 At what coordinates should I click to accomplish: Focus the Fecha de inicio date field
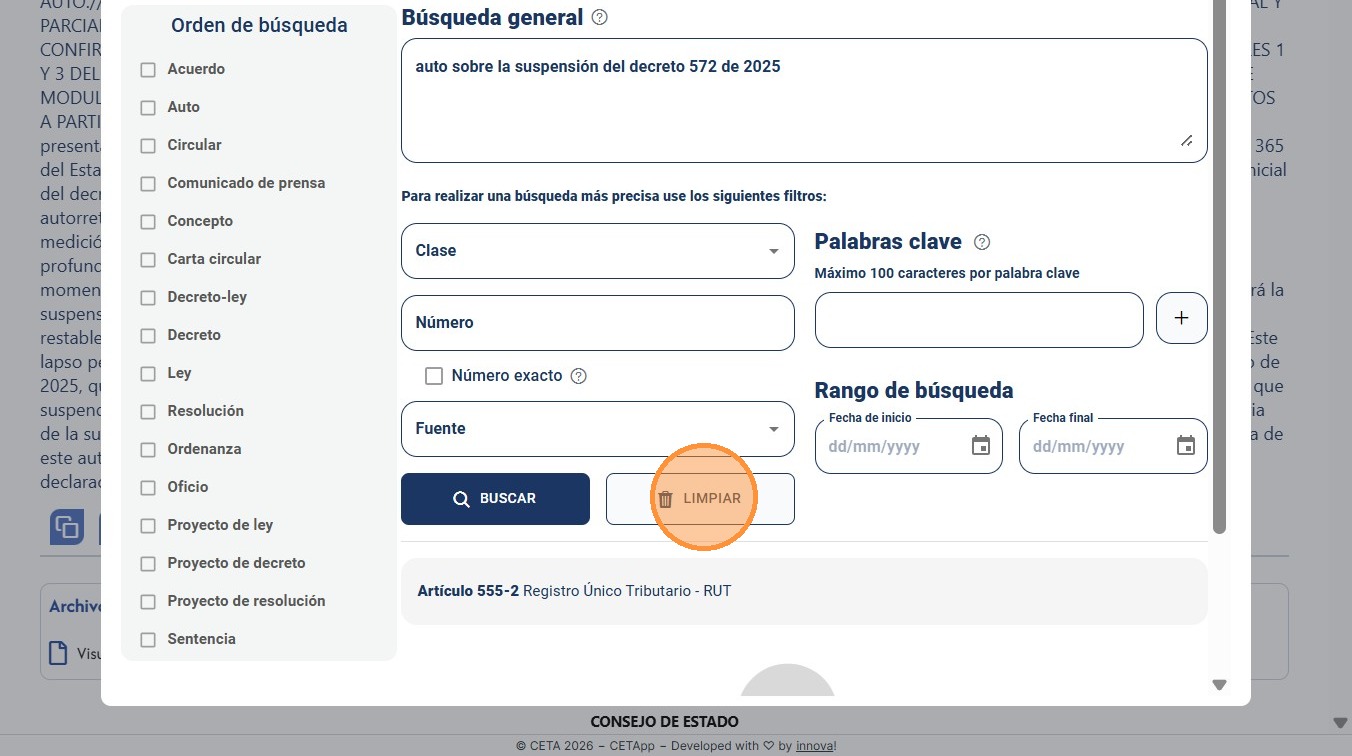(x=909, y=446)
